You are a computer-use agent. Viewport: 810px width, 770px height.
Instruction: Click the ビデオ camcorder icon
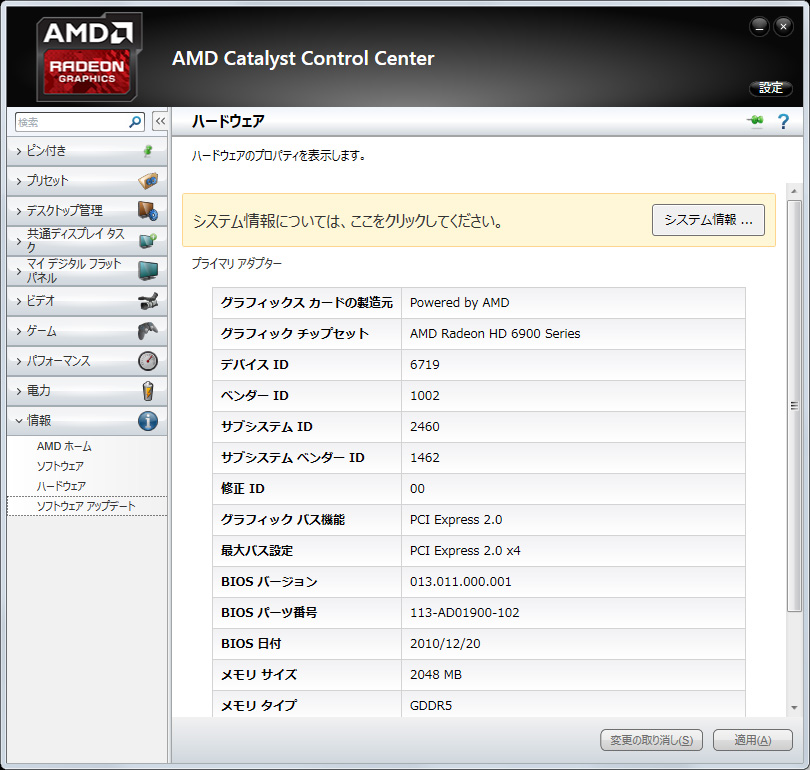tap(148, 301)
